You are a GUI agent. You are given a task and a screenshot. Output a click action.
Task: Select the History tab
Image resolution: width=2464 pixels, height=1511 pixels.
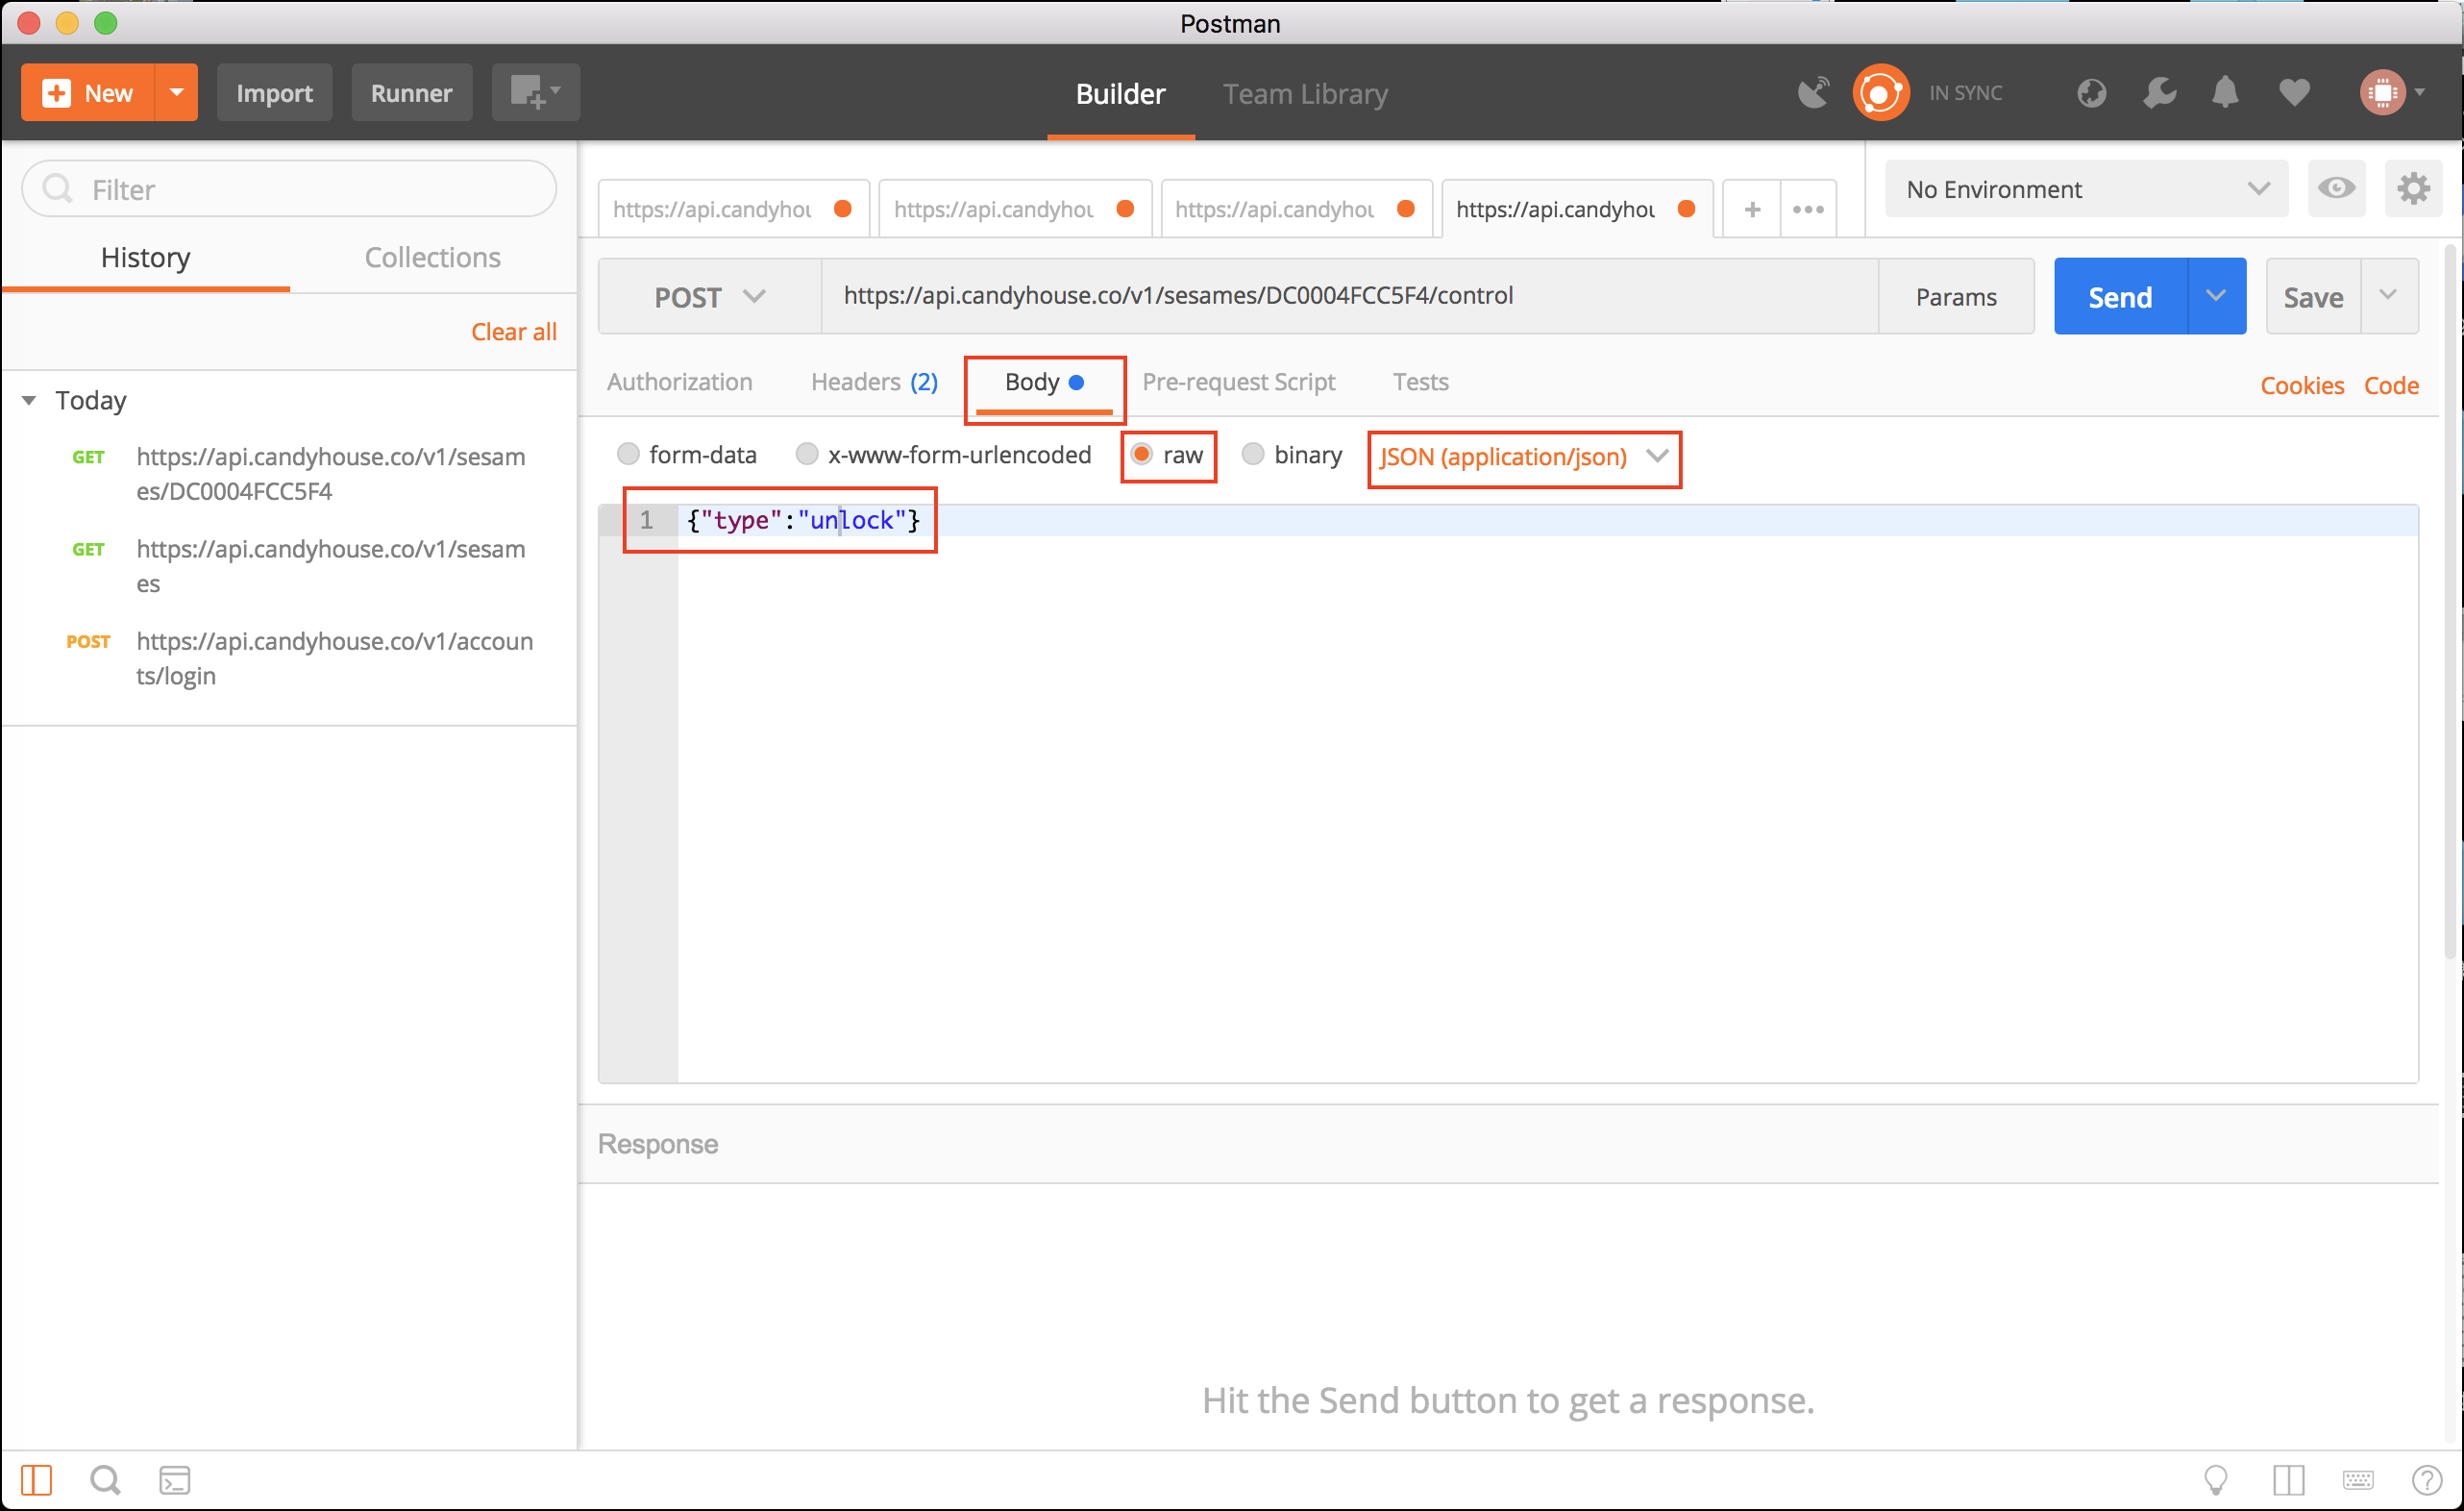coord(145,257)
